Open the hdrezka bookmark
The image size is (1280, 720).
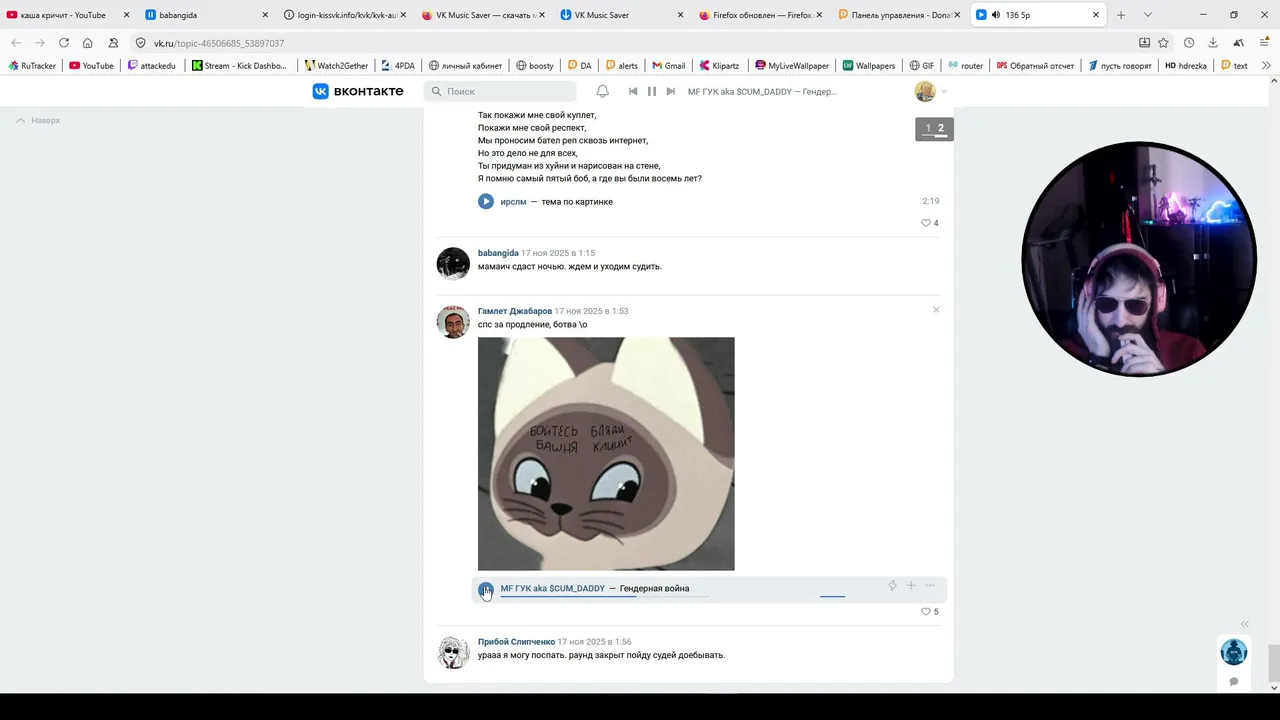[x=1186, y=66]
